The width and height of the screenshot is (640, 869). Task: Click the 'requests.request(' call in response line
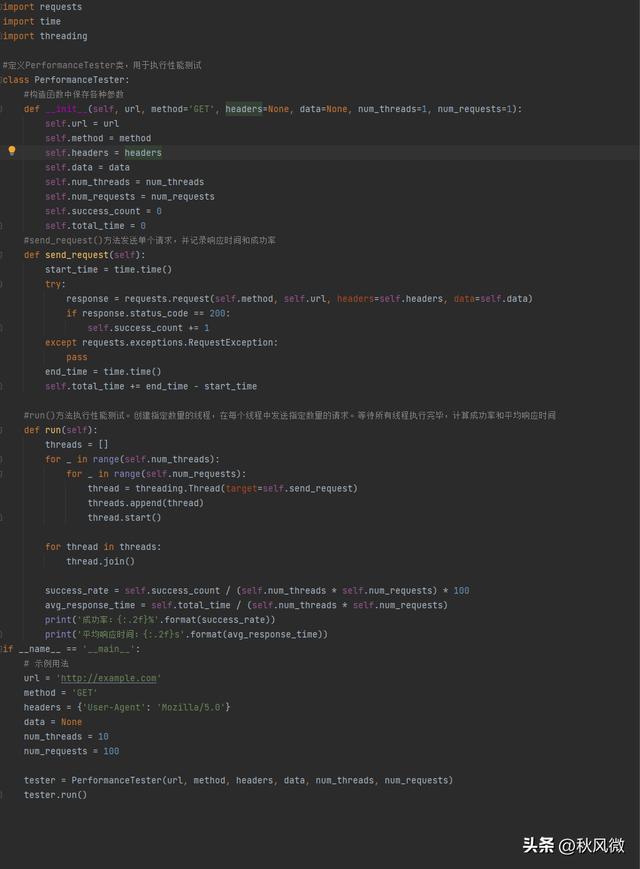coord(169,299)
